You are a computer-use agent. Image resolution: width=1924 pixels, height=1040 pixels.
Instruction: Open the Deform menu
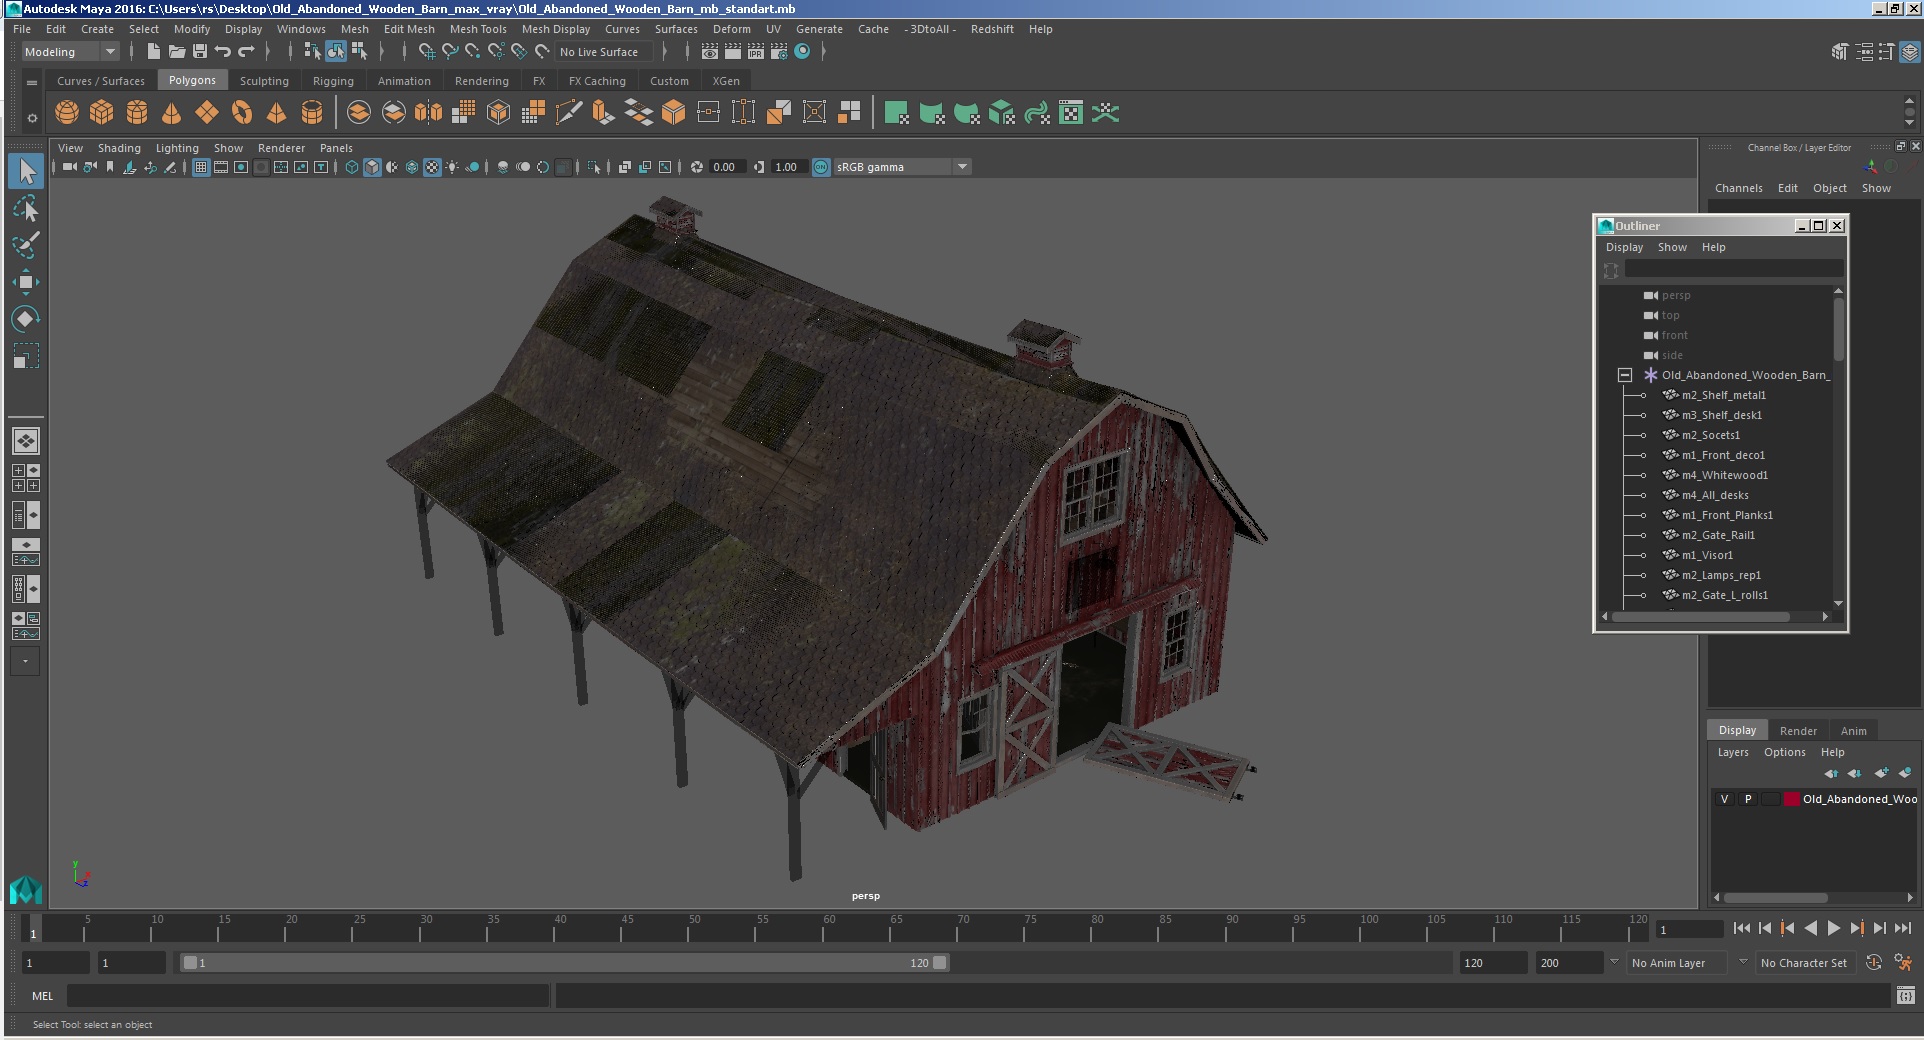pyautogui.click(x=731, y=29)
